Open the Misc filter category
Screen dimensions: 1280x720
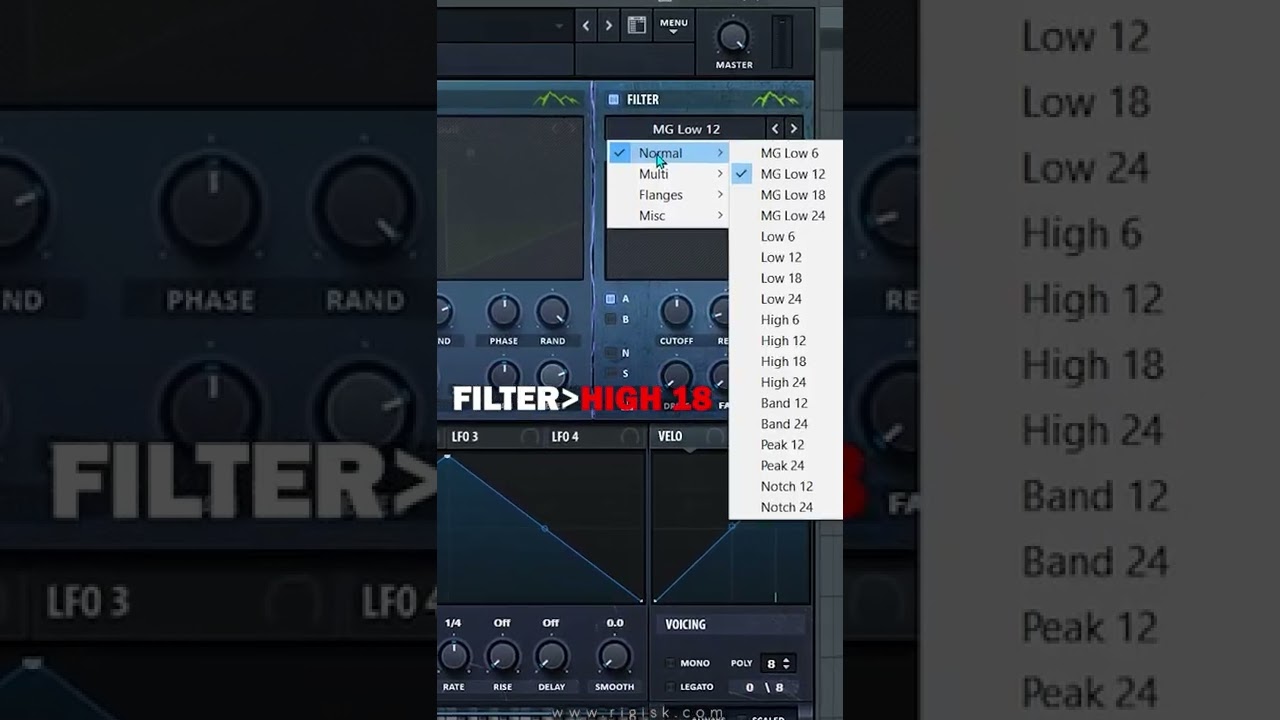668,216
